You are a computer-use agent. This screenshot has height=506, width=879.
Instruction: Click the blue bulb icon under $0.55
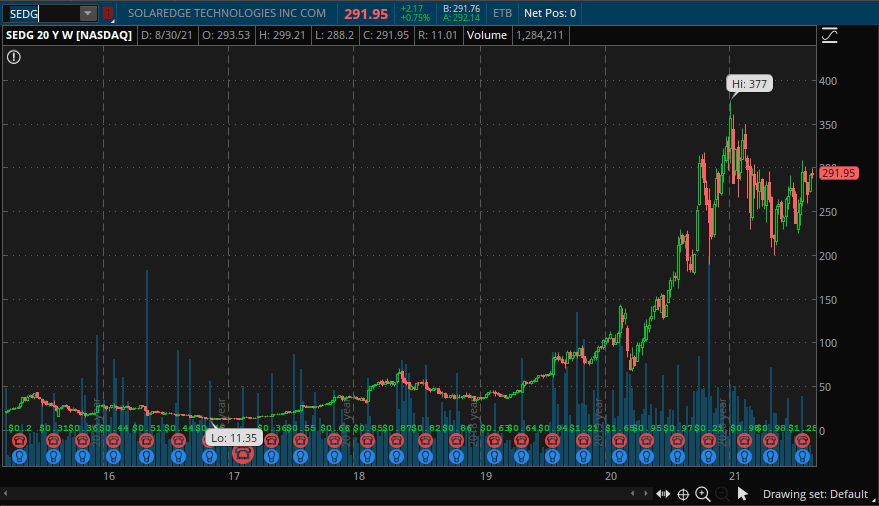[x=300, y=457]
